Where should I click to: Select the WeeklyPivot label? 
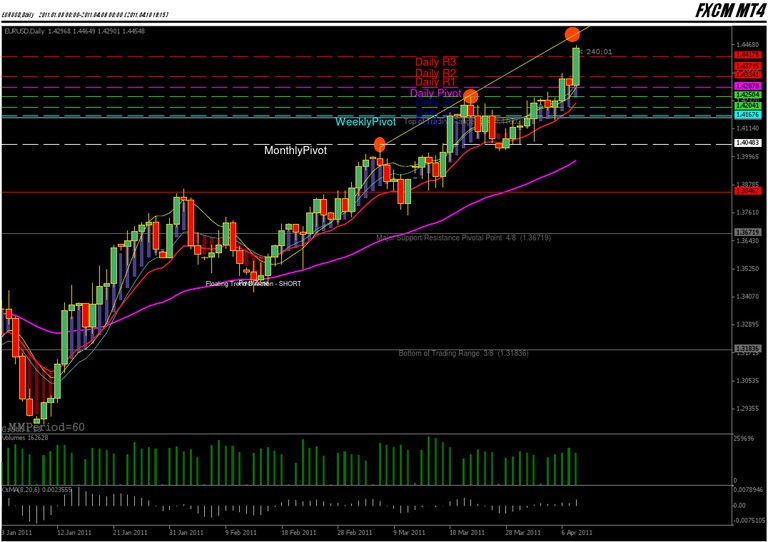point(365,122)
